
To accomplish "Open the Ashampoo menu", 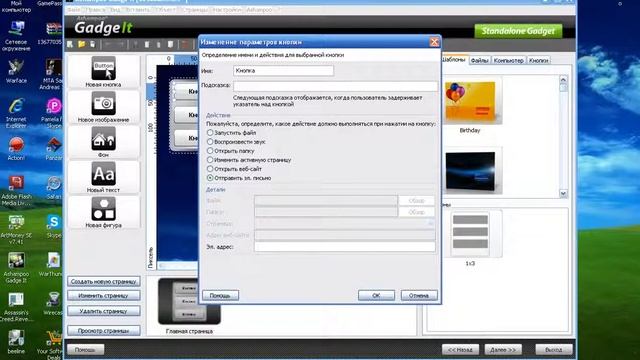I will coord(259,10).
